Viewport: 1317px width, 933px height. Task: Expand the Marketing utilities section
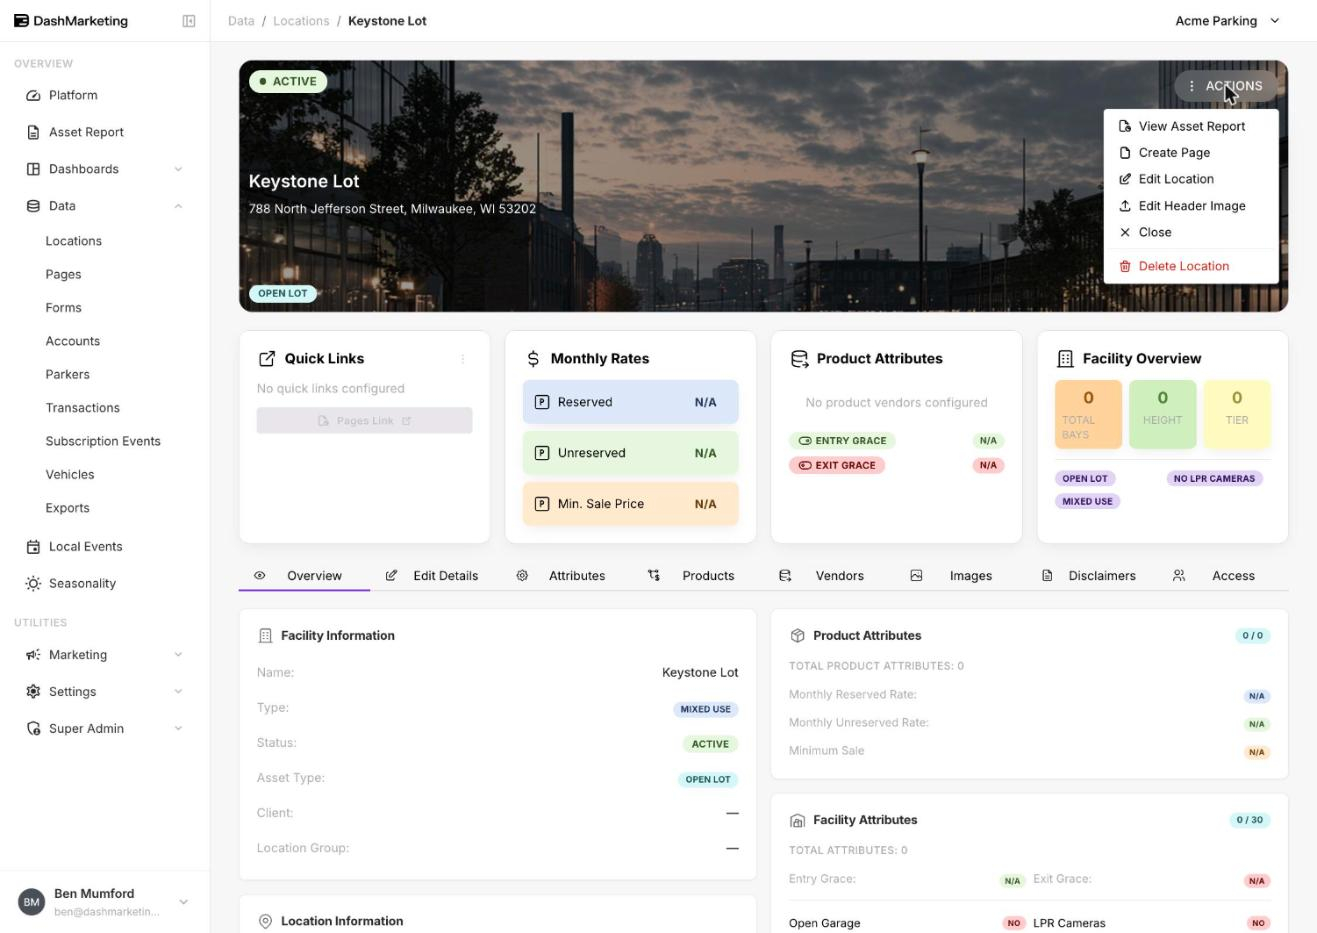(x=105, y=655)
